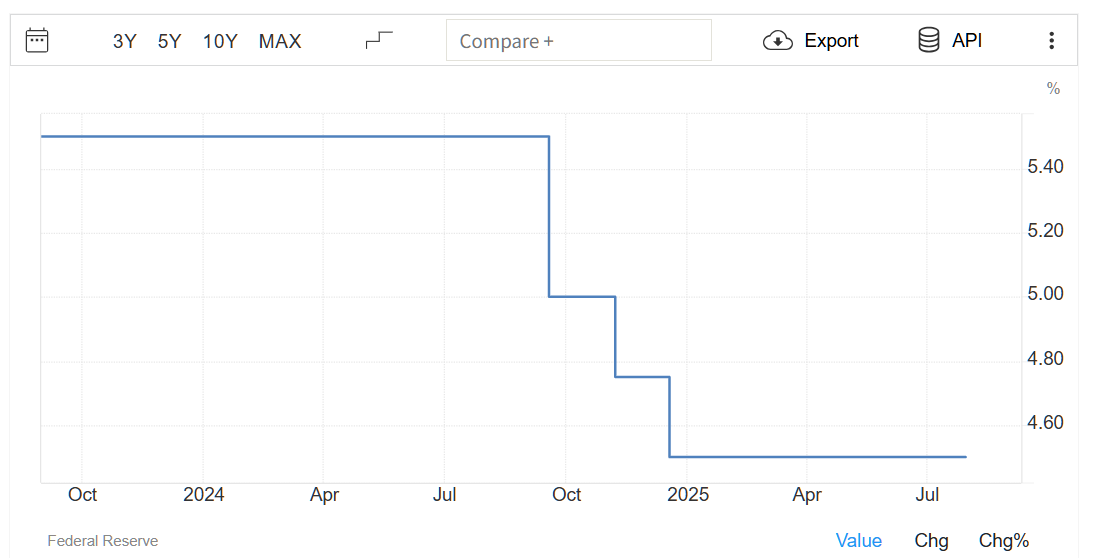Click the database API icon
The image size is (1095, 558).
(x=929, y=41)
